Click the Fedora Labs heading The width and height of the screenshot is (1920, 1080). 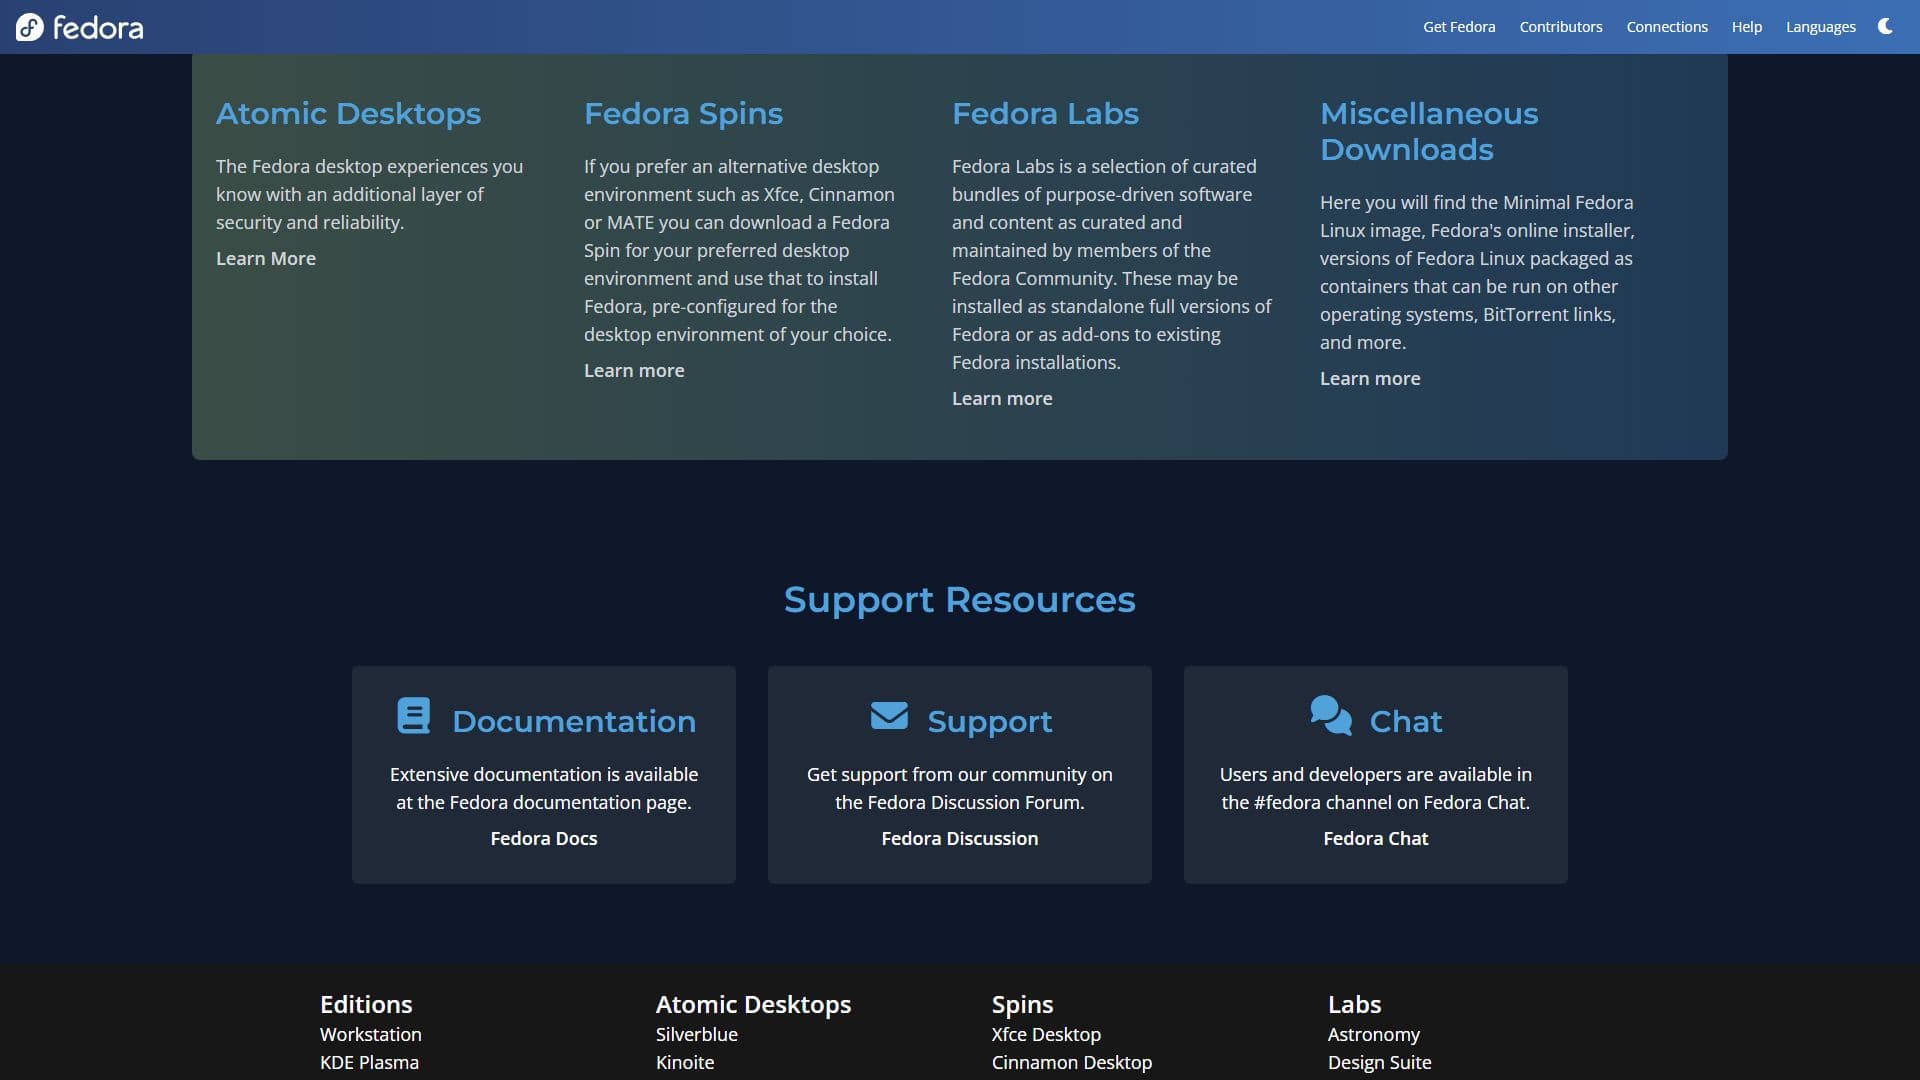[1045, 114]
